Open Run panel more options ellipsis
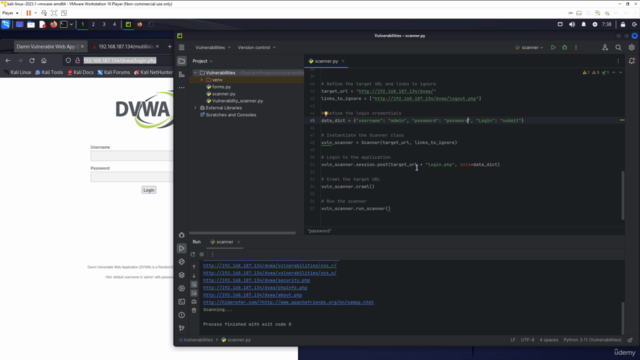This screenshot has height=360, width=640. pos(212,254)
